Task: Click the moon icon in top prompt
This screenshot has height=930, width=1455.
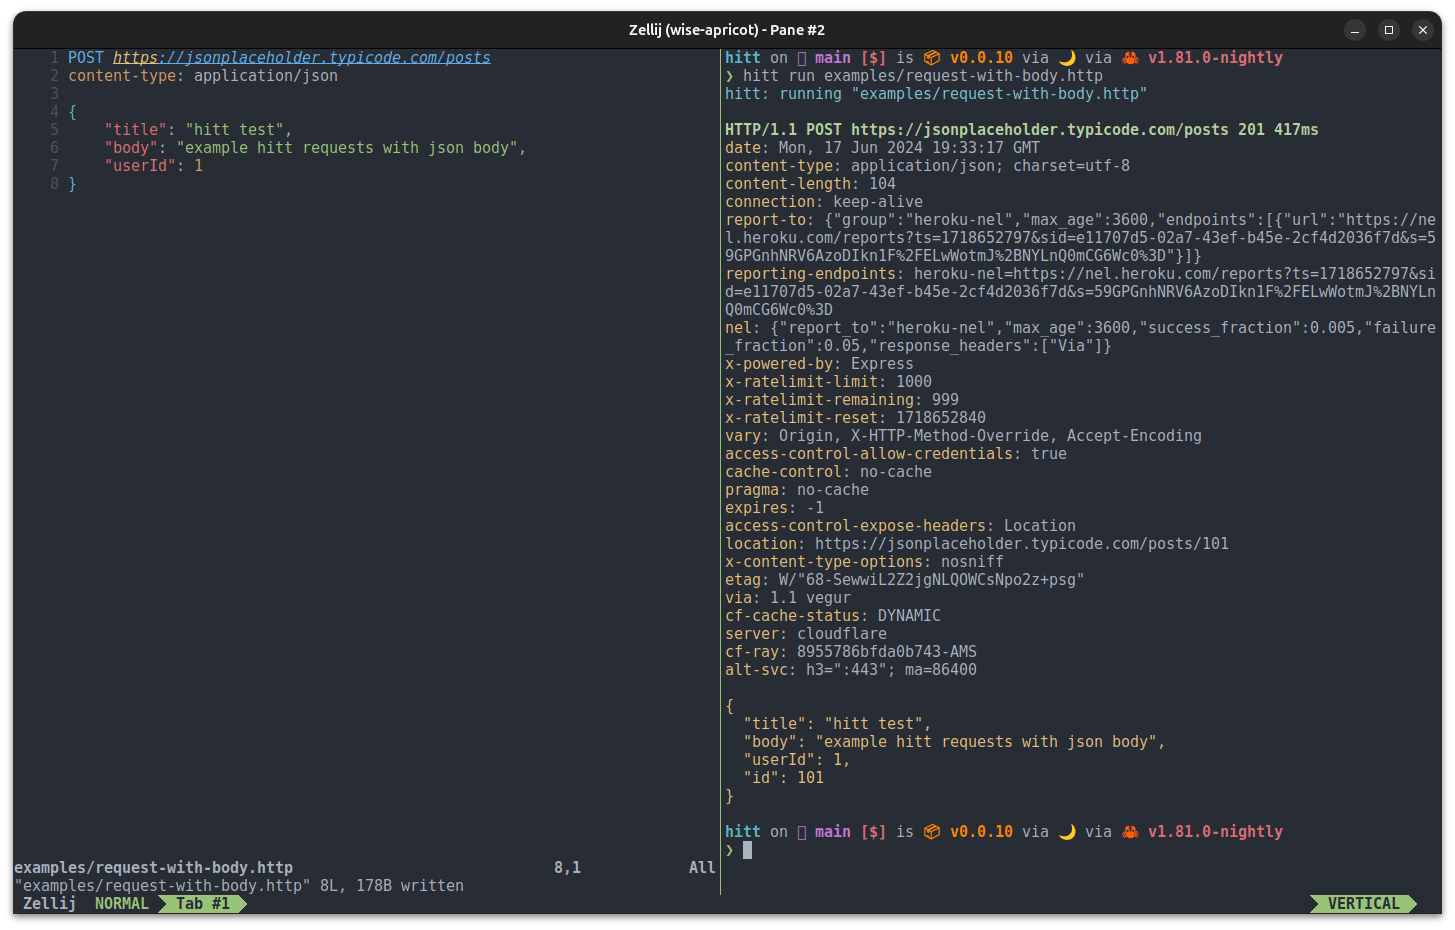Action: [1067, 58]
